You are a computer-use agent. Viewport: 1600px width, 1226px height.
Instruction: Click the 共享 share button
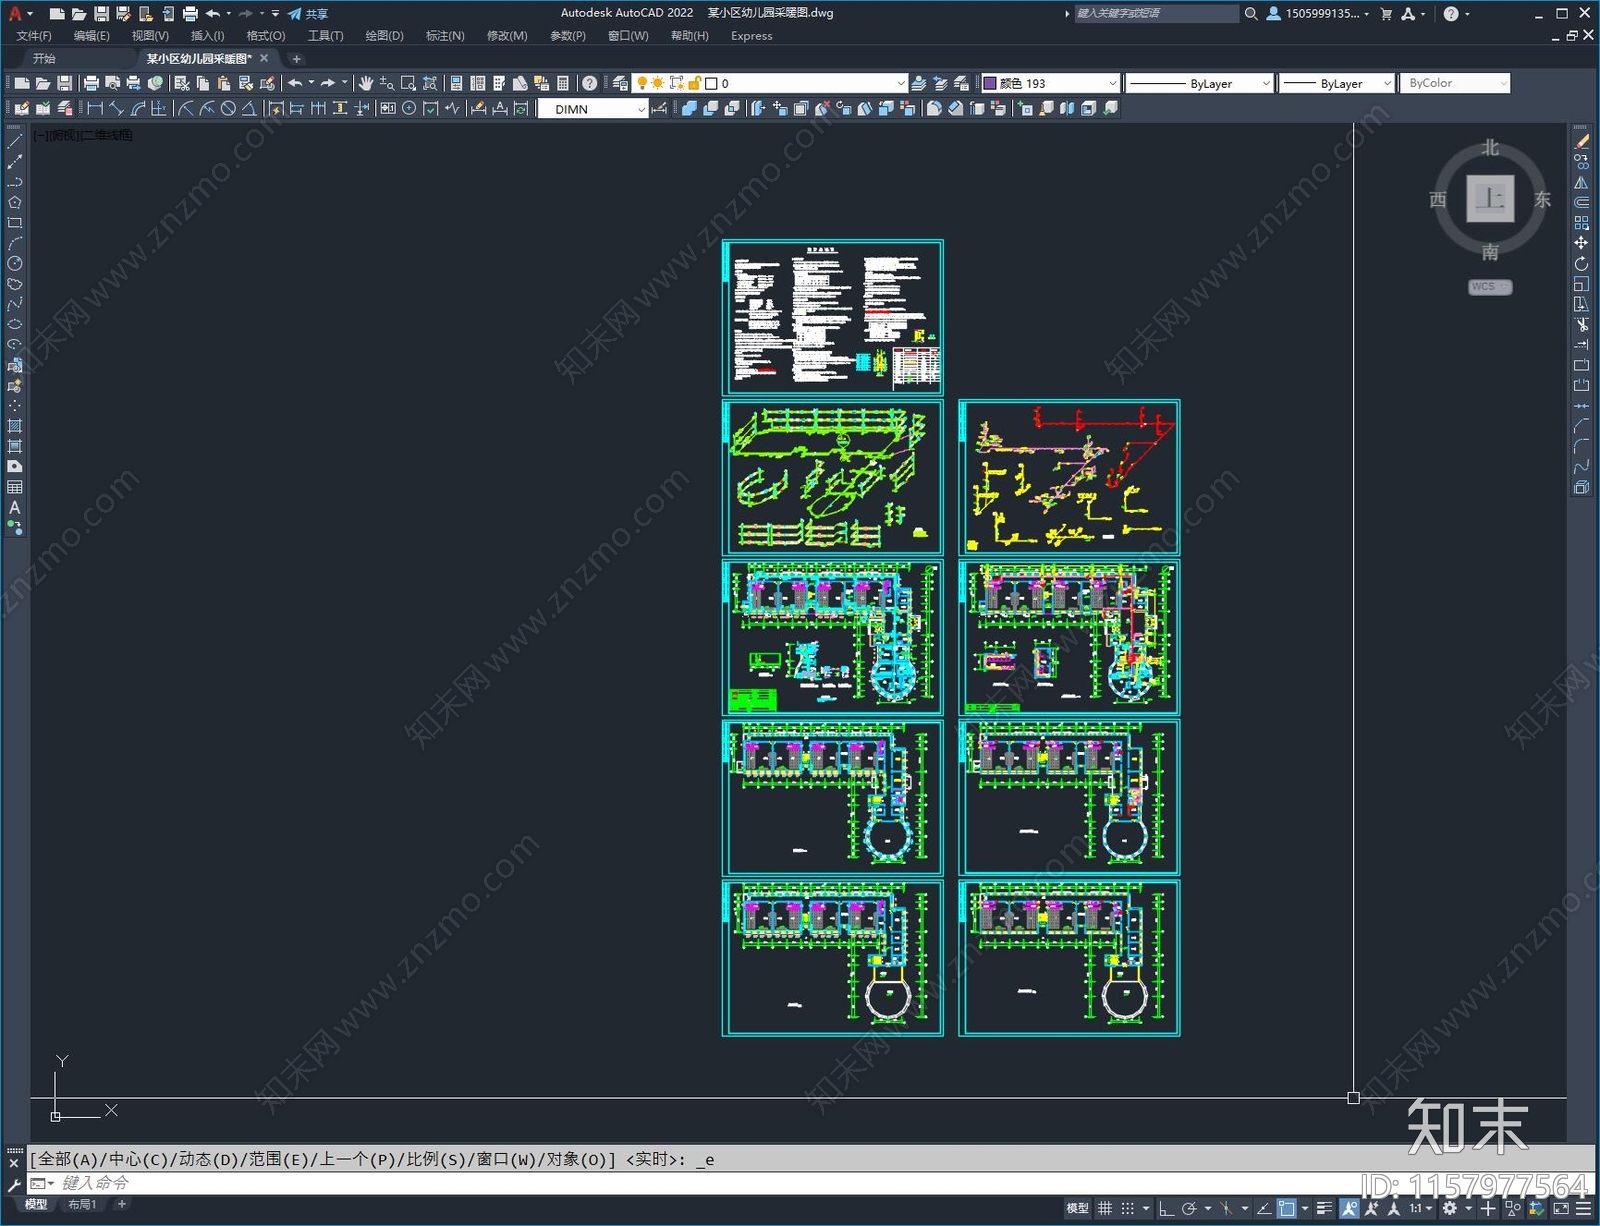pos(308,14)
